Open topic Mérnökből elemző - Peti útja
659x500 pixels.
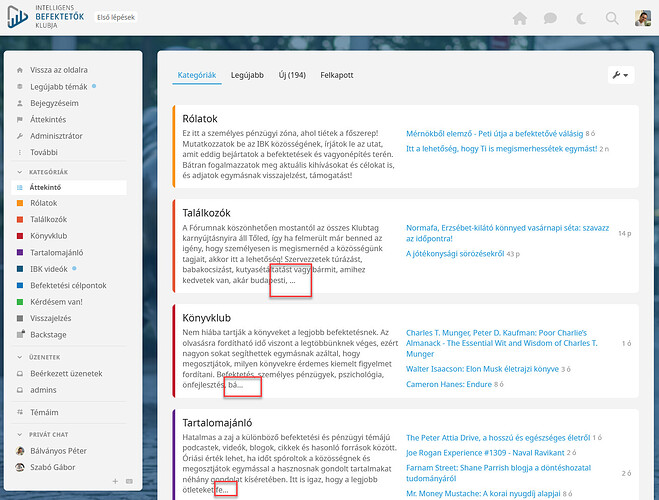494,134
